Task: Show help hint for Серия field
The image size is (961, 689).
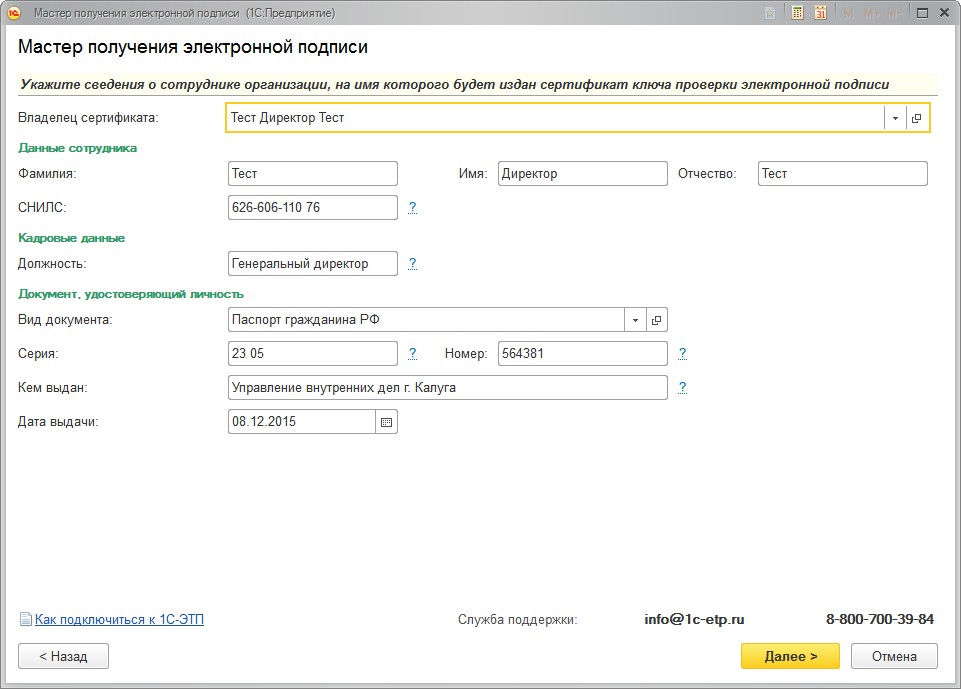Action: click(x=412, y=354)
